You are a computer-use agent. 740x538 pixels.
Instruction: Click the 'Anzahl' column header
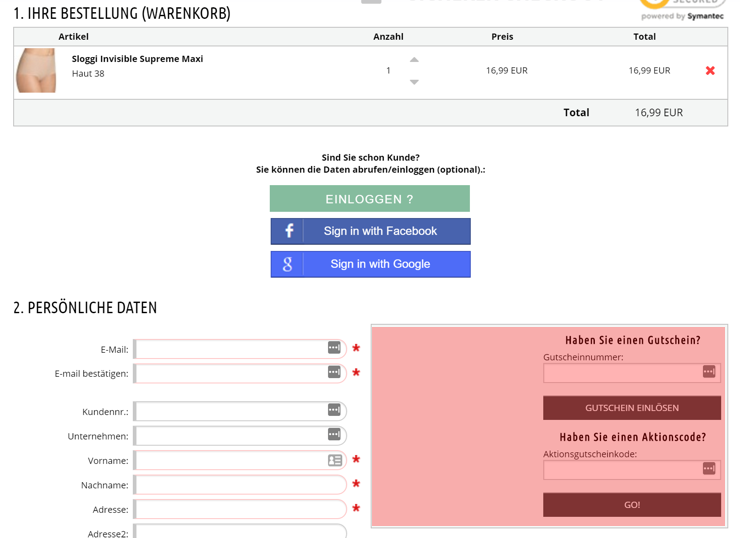388,37
